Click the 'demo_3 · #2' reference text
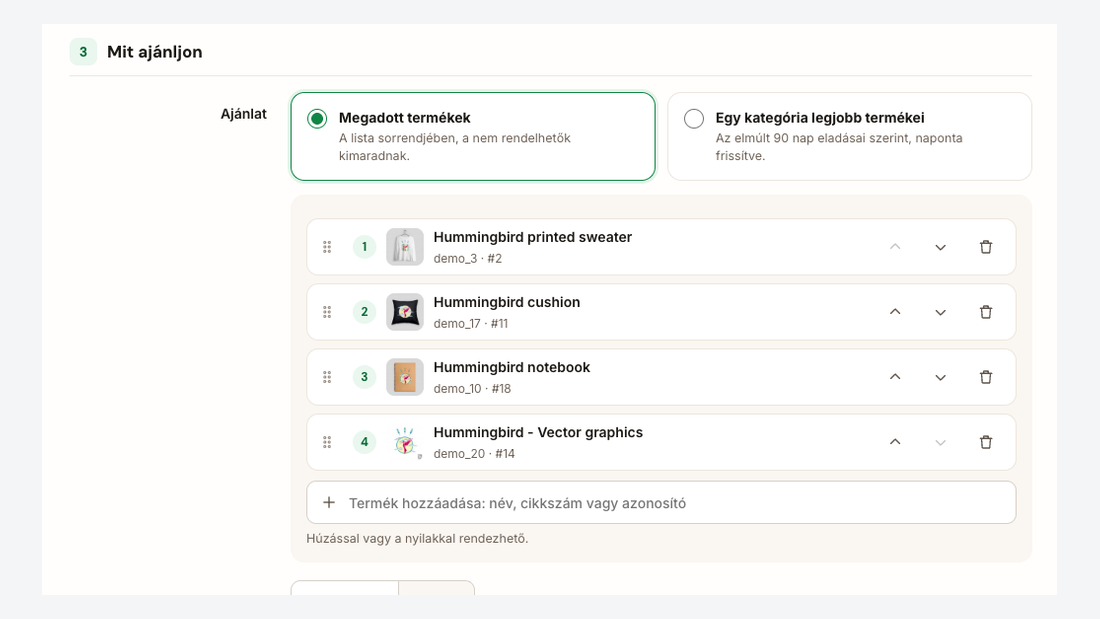Image resolution: width=1100 pixels, height=619 pixels. click(x=468, y=258)
